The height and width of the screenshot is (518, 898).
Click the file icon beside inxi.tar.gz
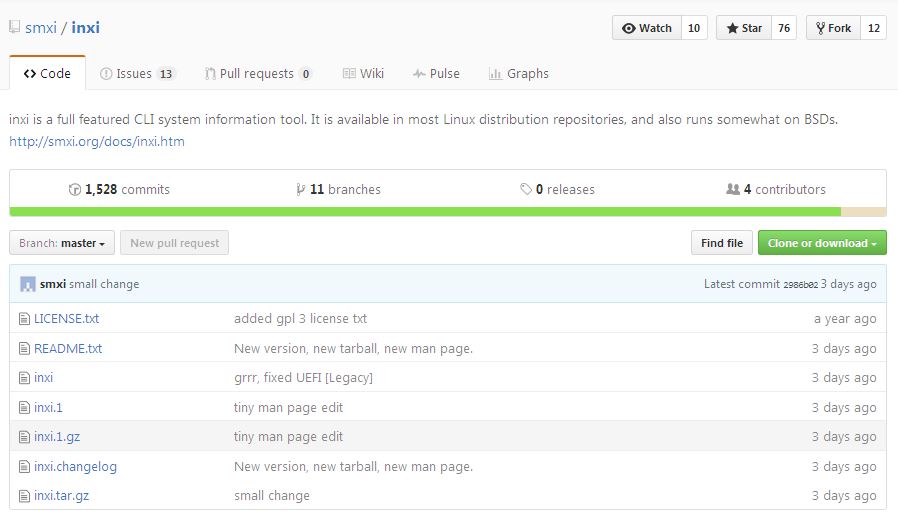(24, 496)
